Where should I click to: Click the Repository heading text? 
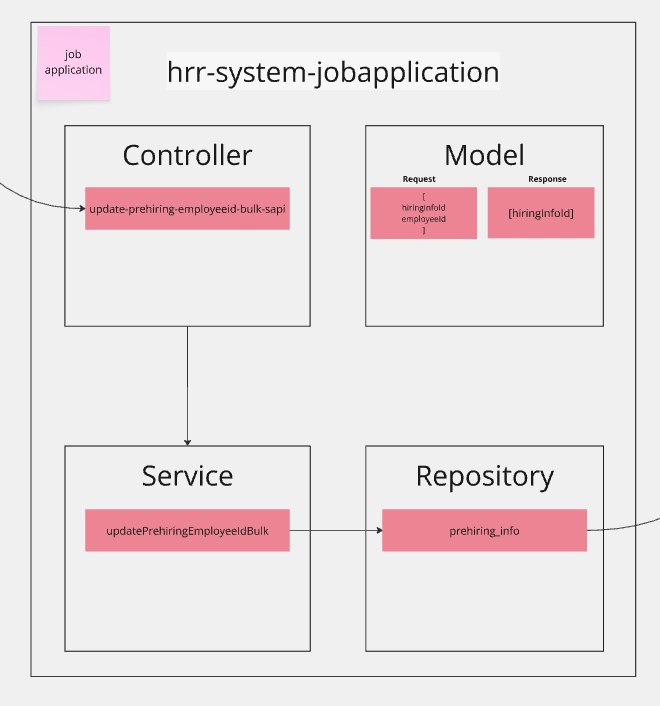click(x=484, y=476)
